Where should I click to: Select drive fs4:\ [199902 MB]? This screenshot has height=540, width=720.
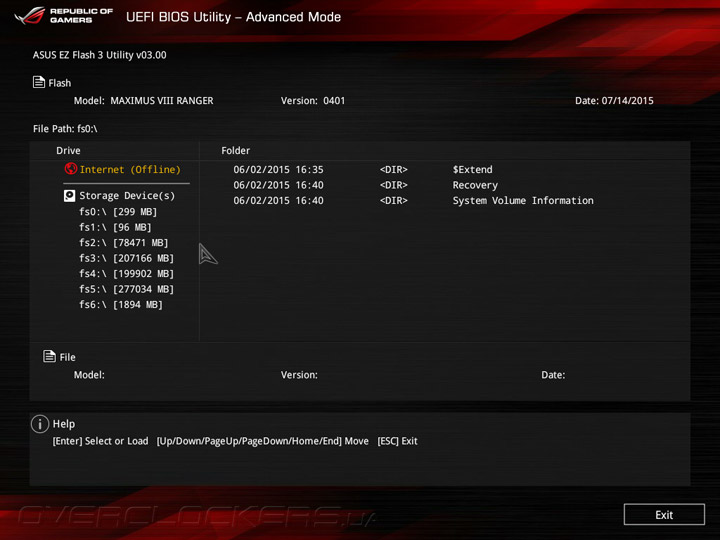126,274
